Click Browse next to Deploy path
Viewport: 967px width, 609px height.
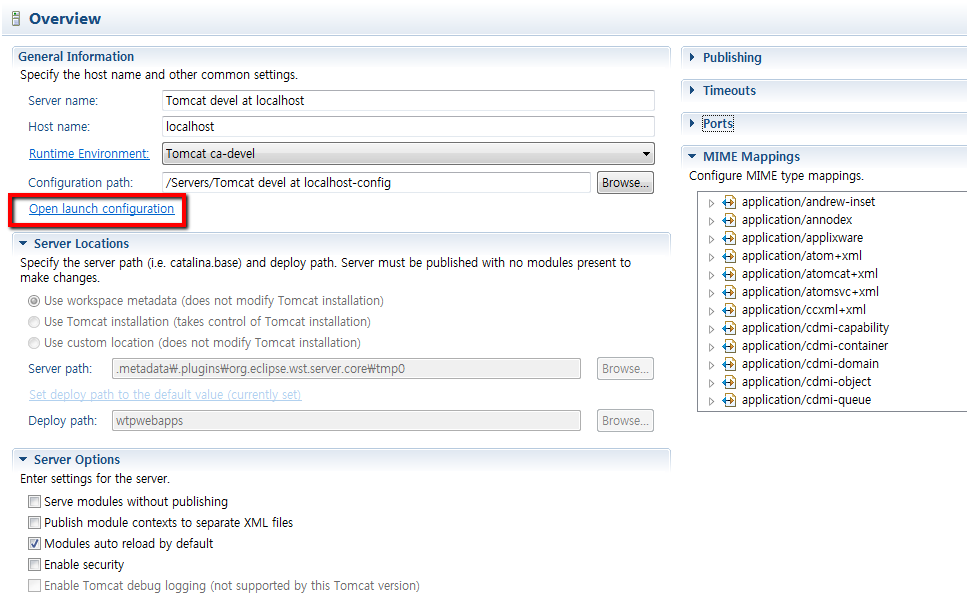click(x=625, y=421)
